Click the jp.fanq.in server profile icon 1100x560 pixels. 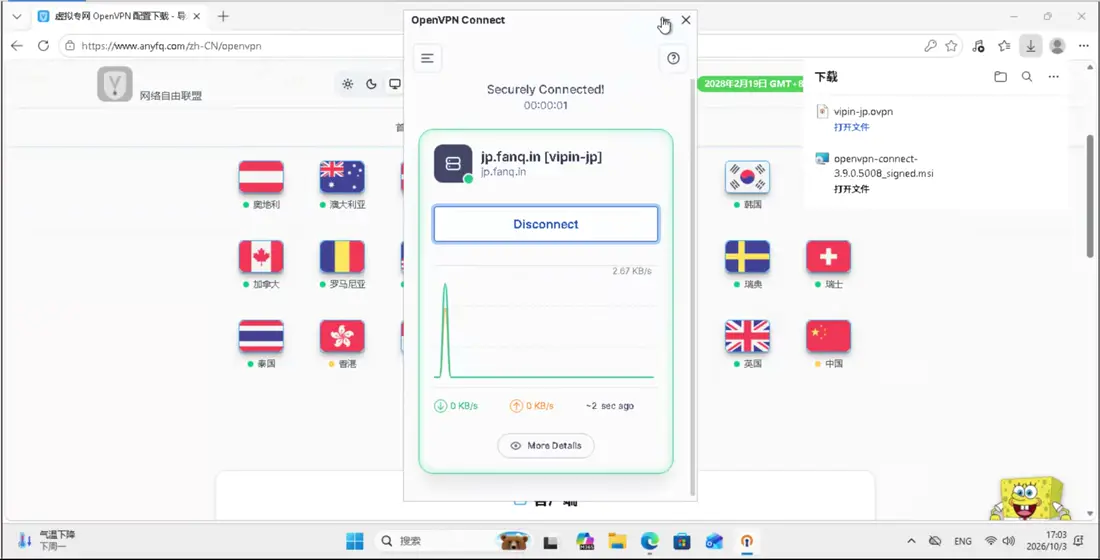click(453, 164)
